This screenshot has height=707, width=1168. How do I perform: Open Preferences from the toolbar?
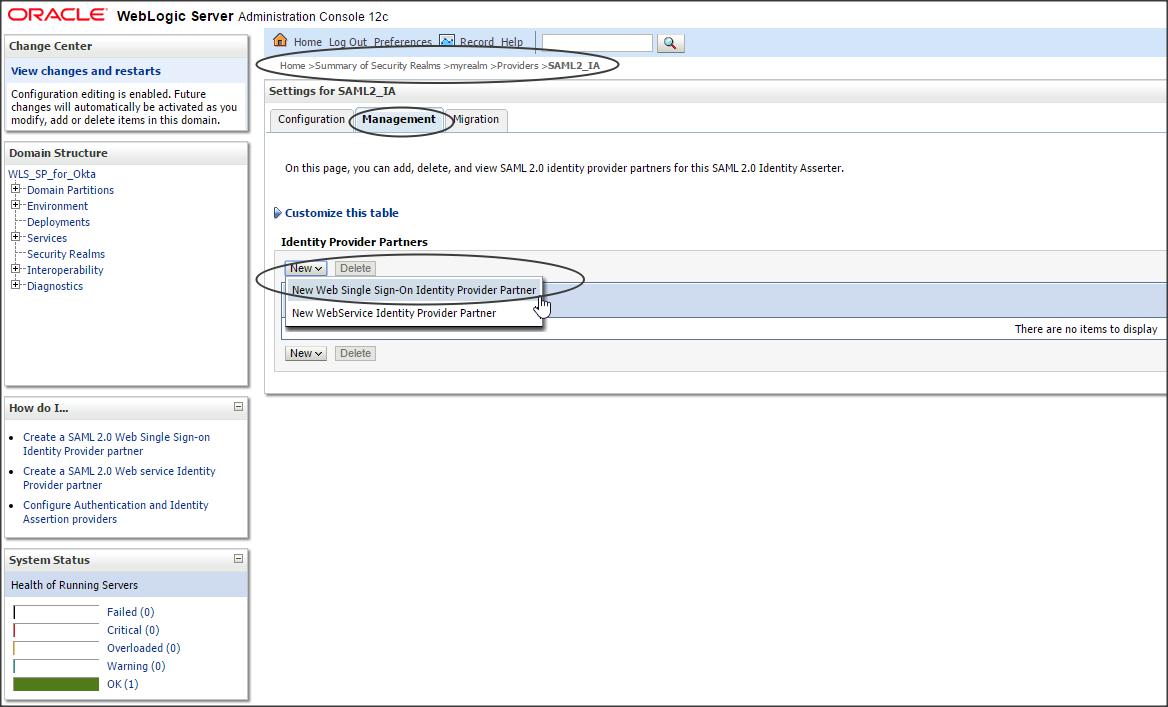(403, 42)
